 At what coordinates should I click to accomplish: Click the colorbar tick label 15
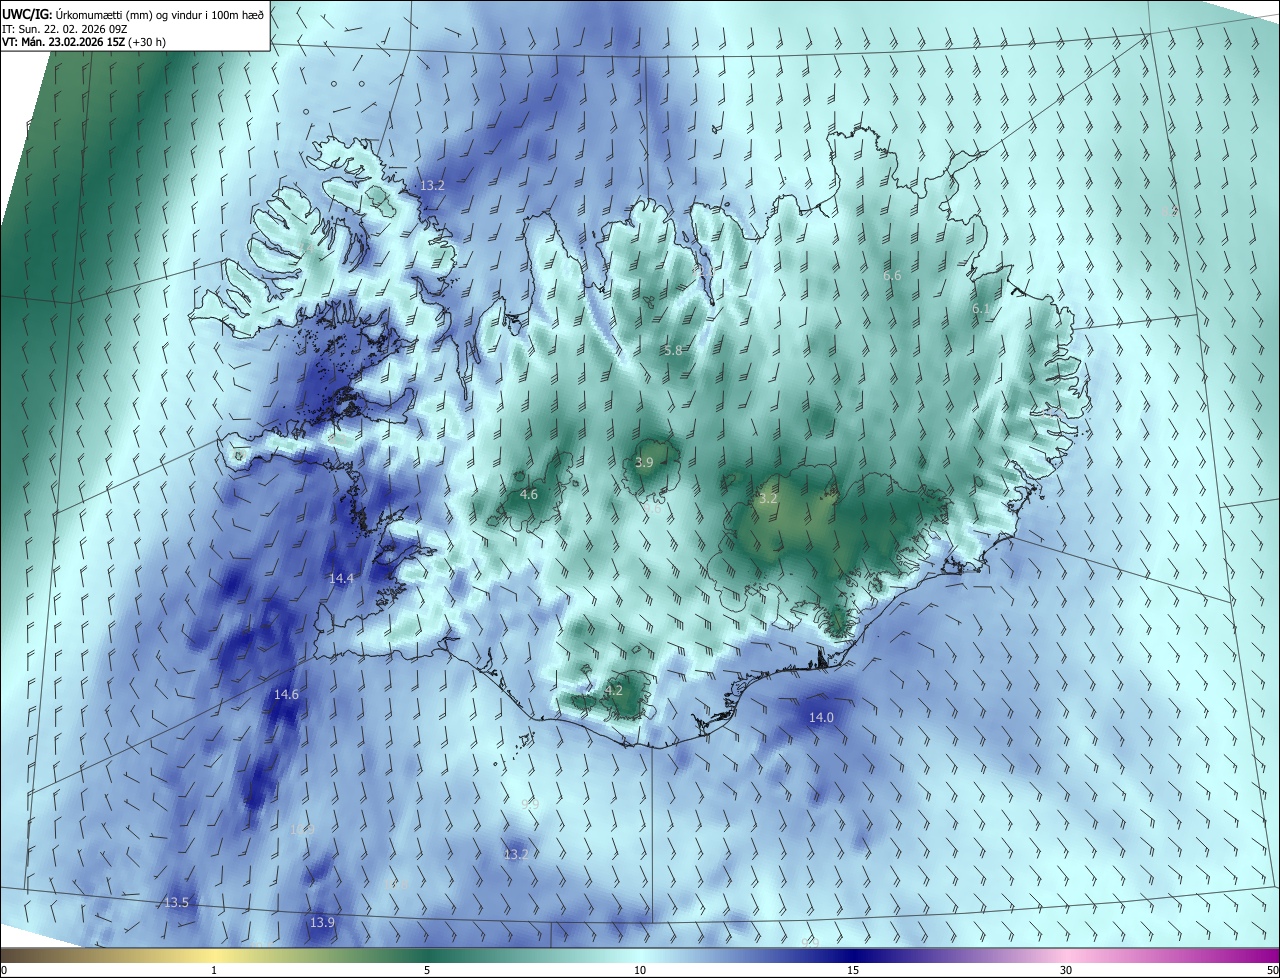click(x=853, y=970)
